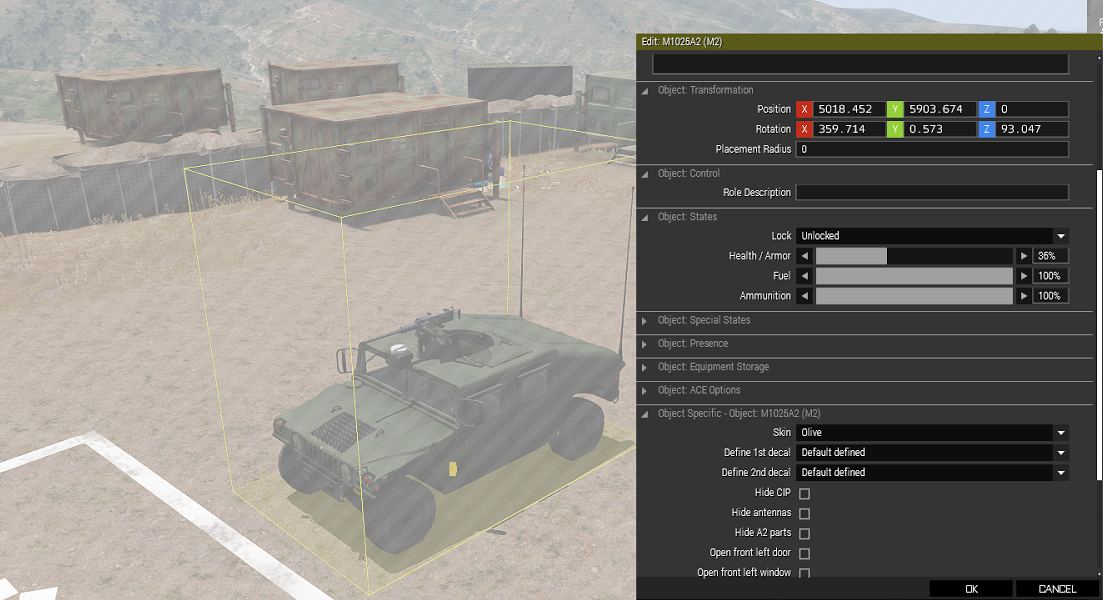Viewport: 1103px width, 600px height.
Task: Confirm changes with OK button
Action: point(971,589)
